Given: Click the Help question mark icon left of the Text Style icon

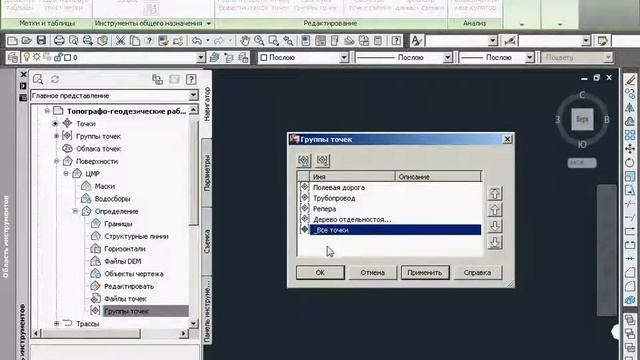Looking at the screenshot, I should coord(396,40).
